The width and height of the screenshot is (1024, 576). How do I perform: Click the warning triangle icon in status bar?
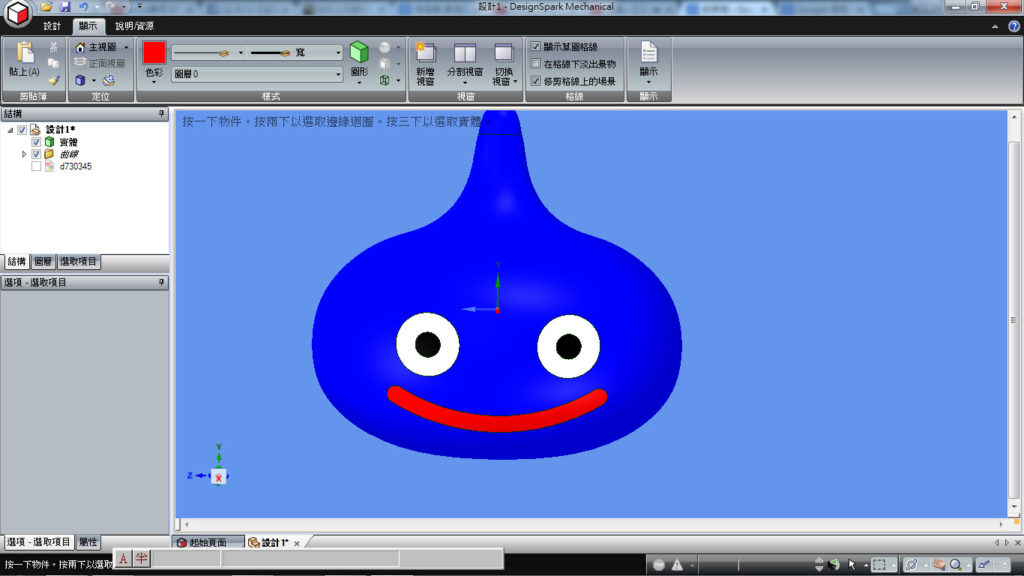pyautogui.click(x=677, y=565)
